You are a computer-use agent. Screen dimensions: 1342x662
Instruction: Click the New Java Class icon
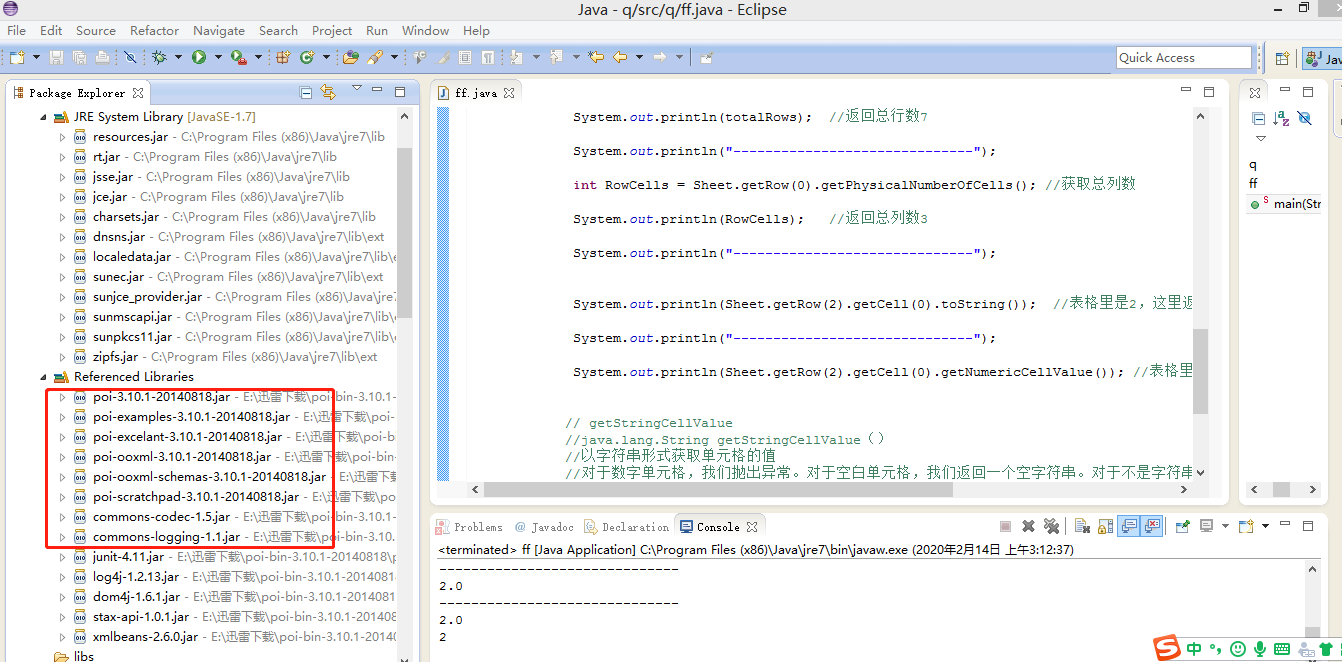[307, 57]
